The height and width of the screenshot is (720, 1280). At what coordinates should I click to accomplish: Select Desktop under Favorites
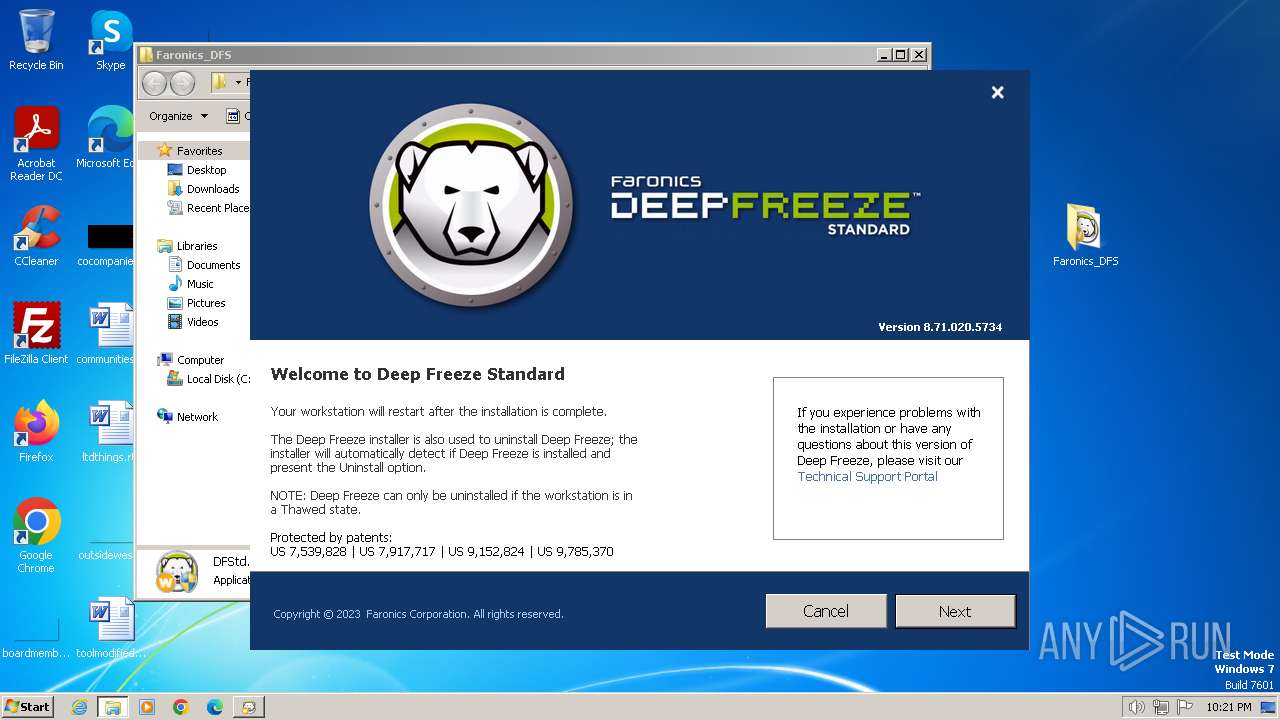coord(206,170)
